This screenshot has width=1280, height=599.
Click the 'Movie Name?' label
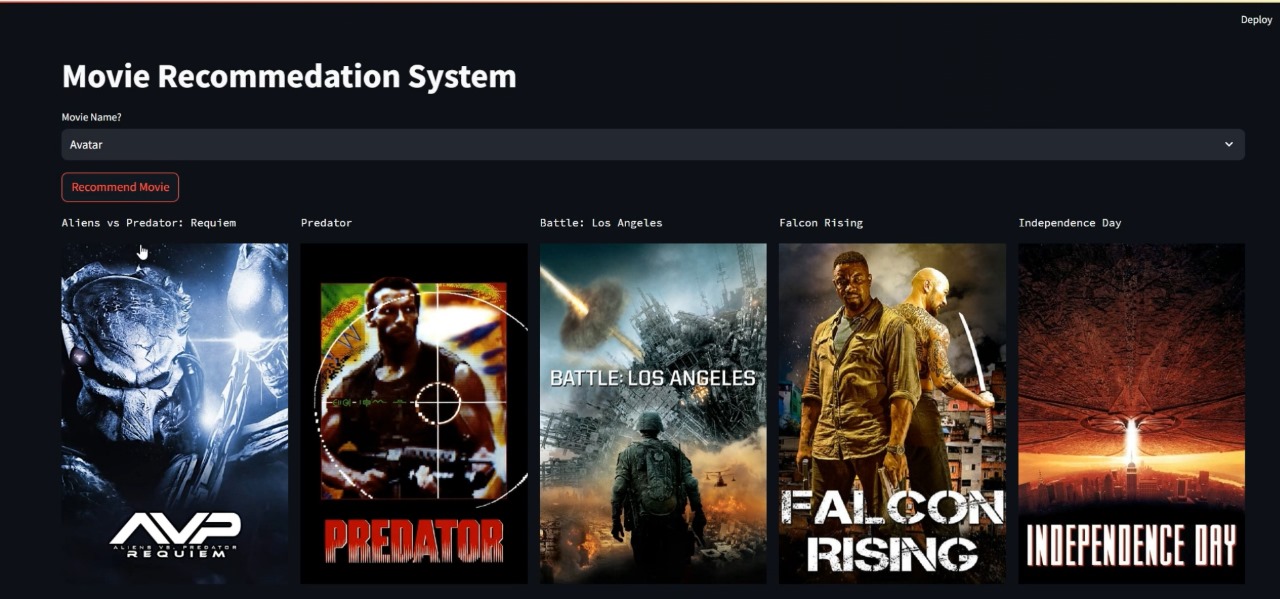(x=92, y=117)
